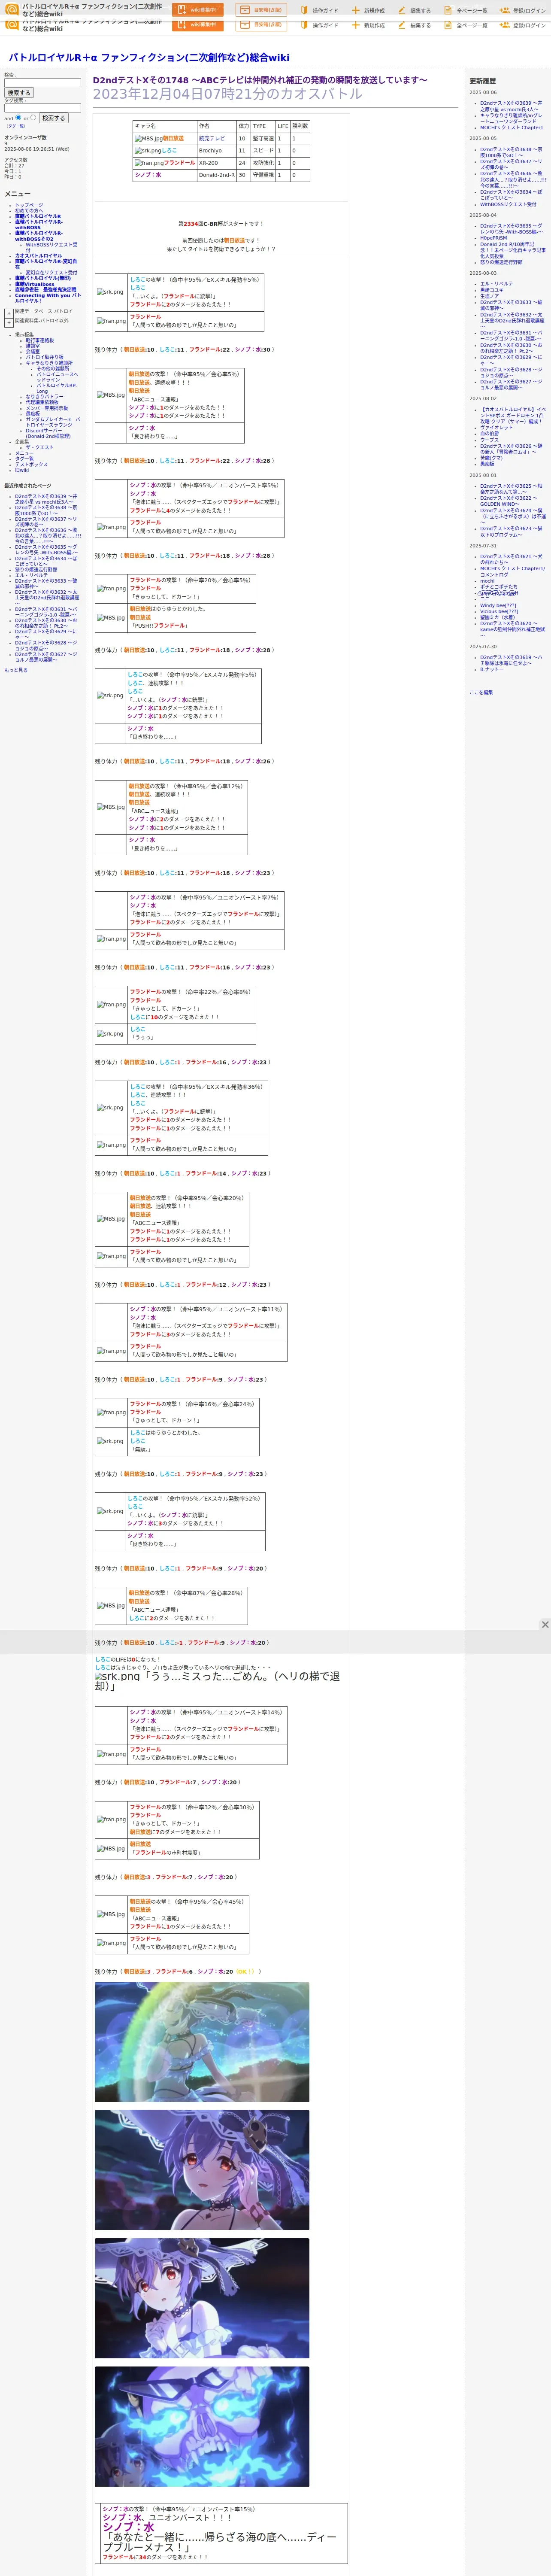
Task: Expand the 関連資料集-バトロイ以外 section
Action: tap(9, 323)
